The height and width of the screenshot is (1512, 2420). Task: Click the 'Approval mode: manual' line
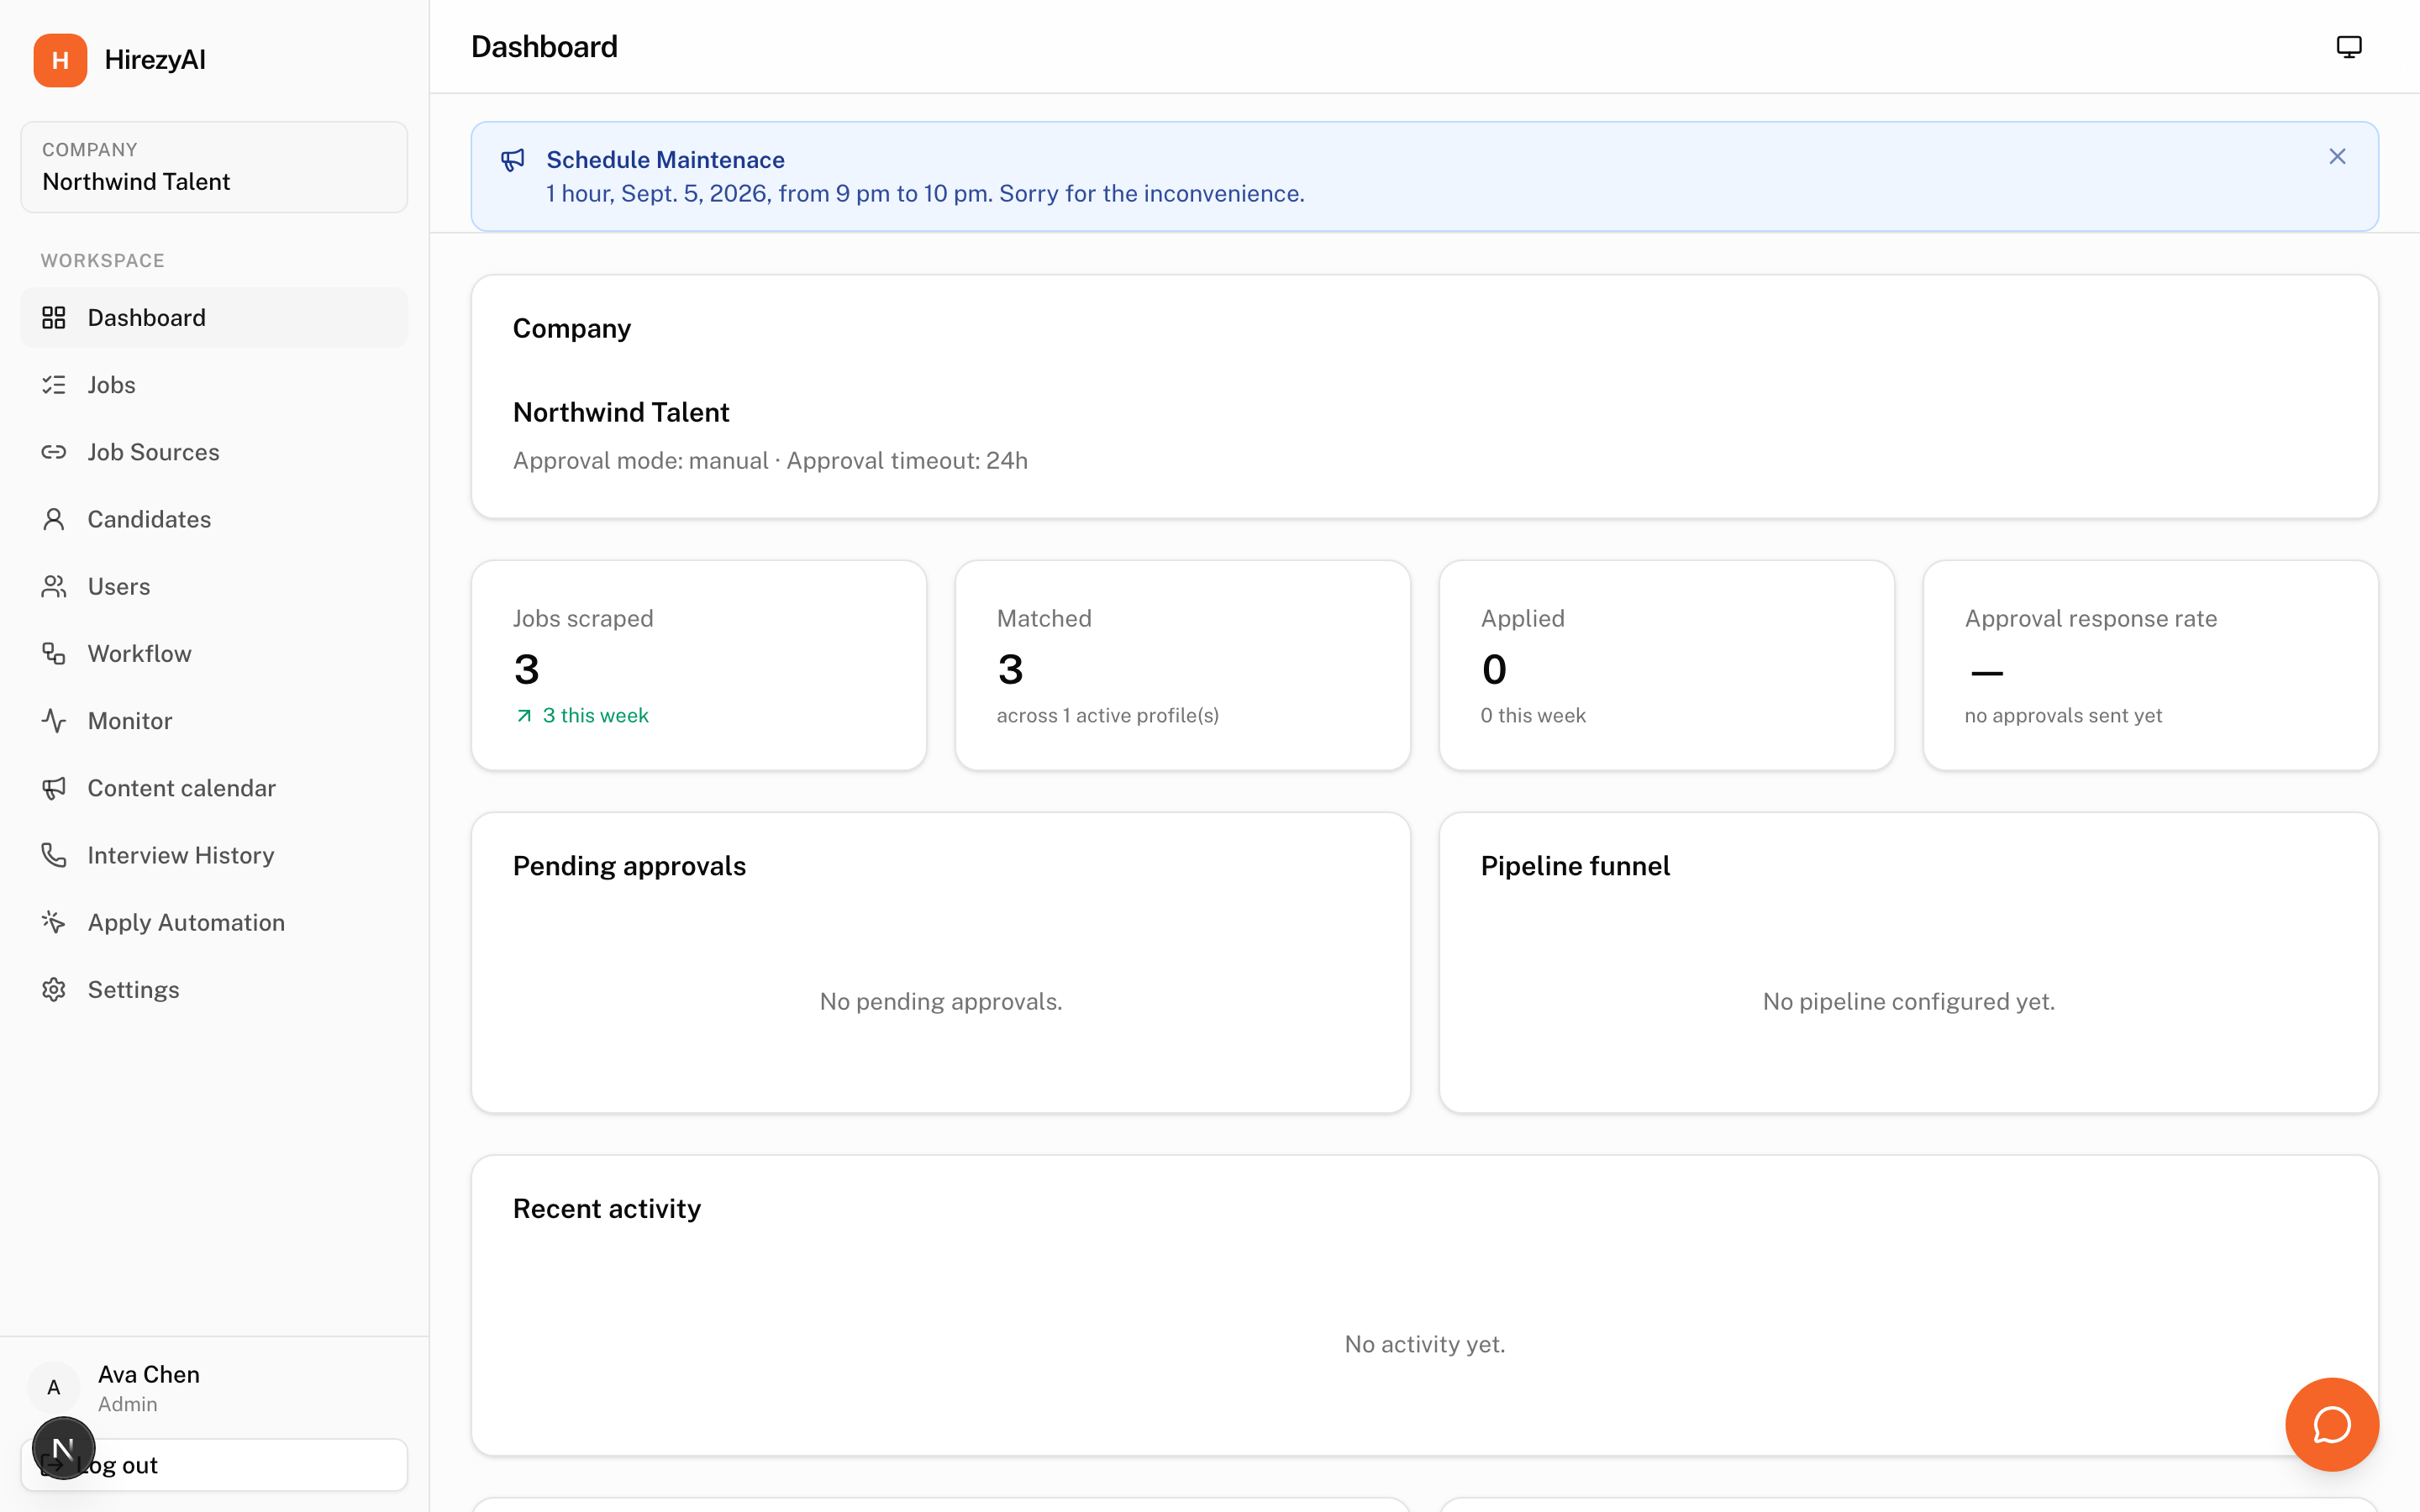tap(770, 461)
